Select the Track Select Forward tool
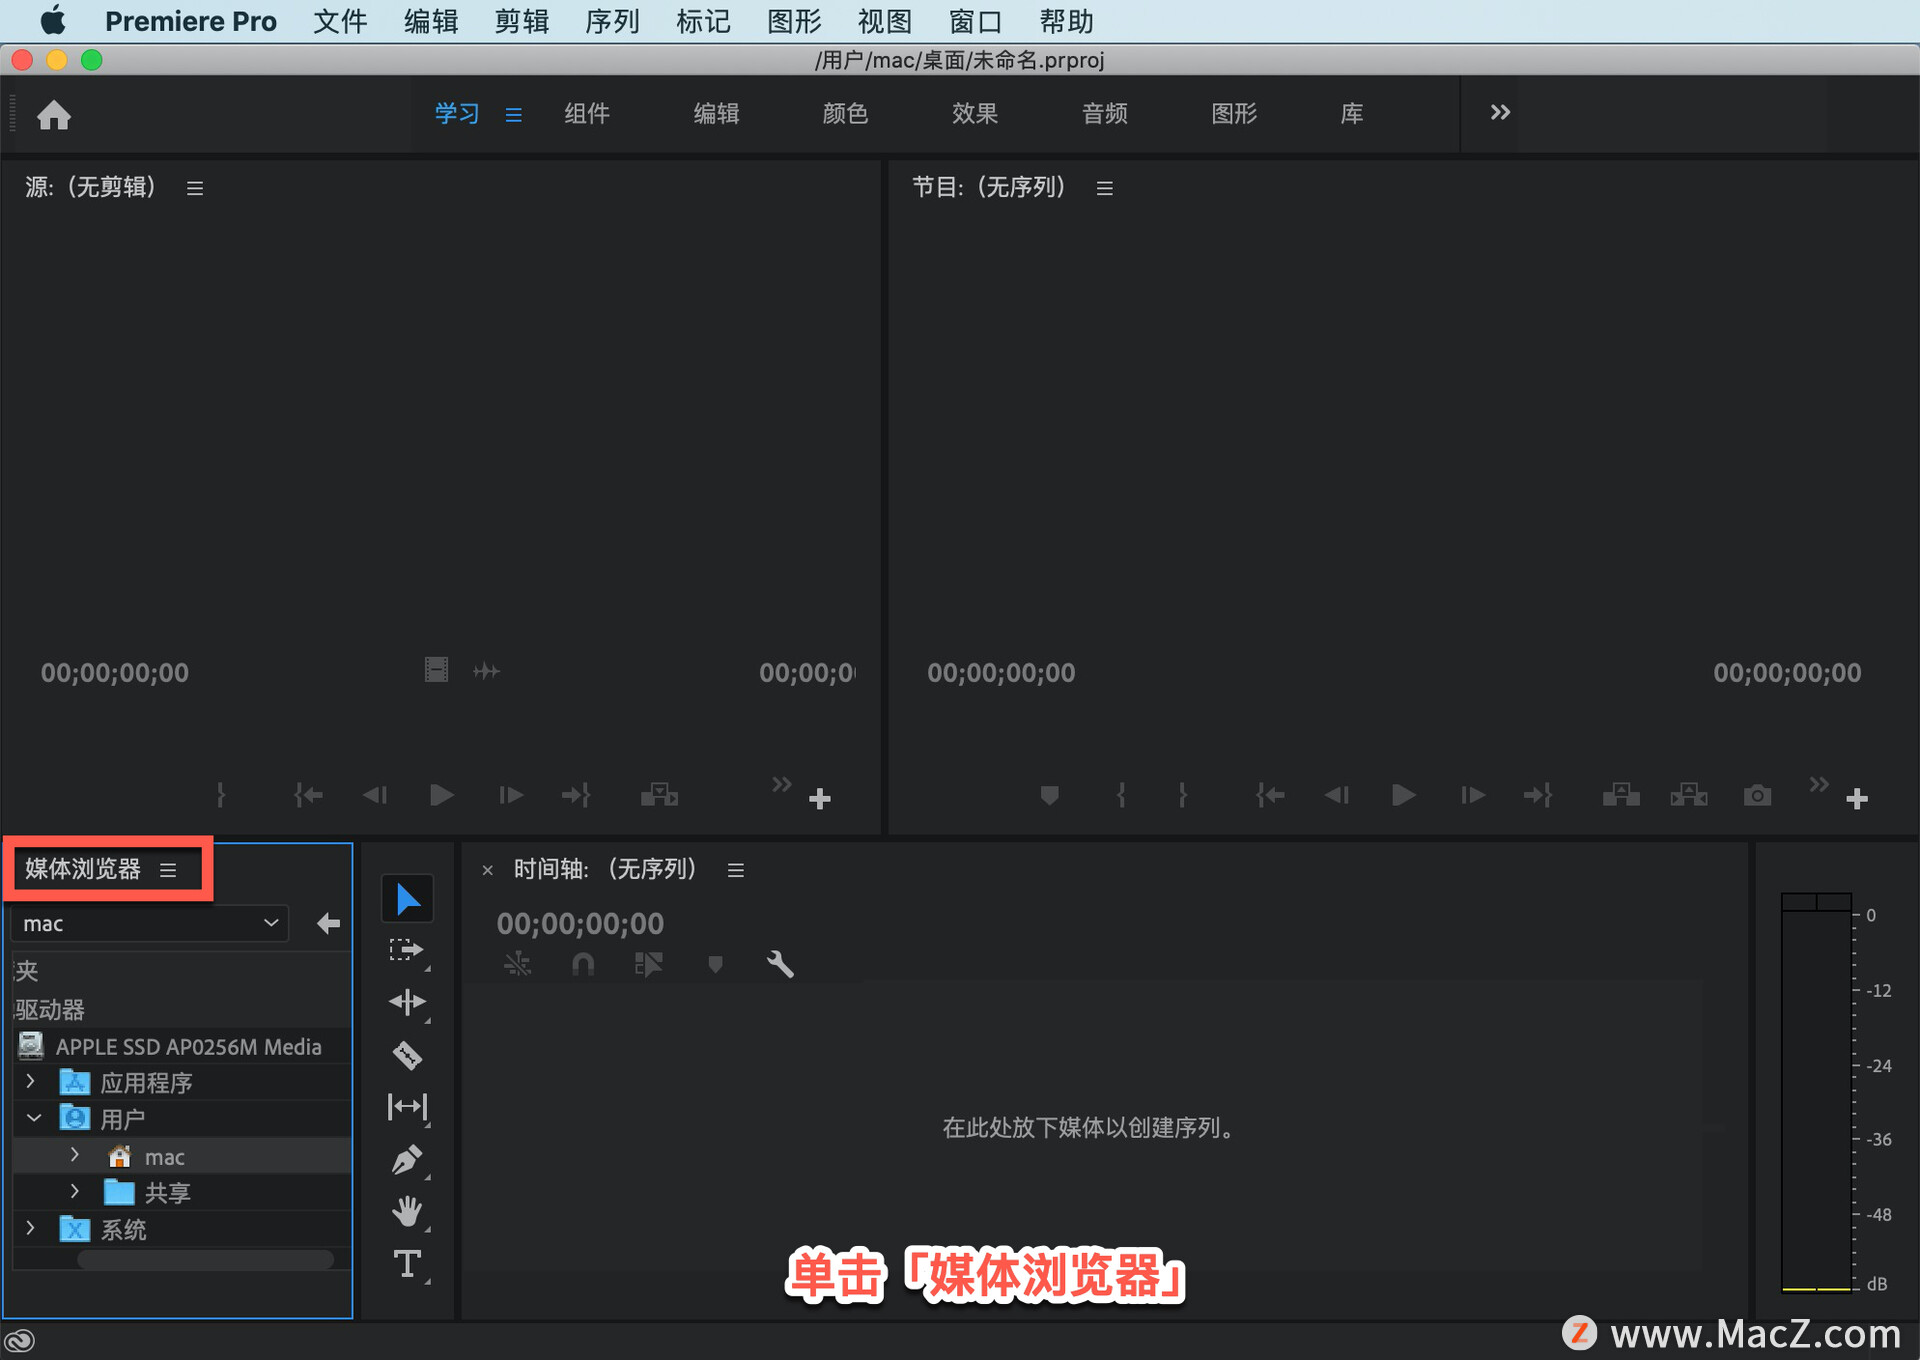Viewport: 1920px width, 1360px height. point(406,950)
